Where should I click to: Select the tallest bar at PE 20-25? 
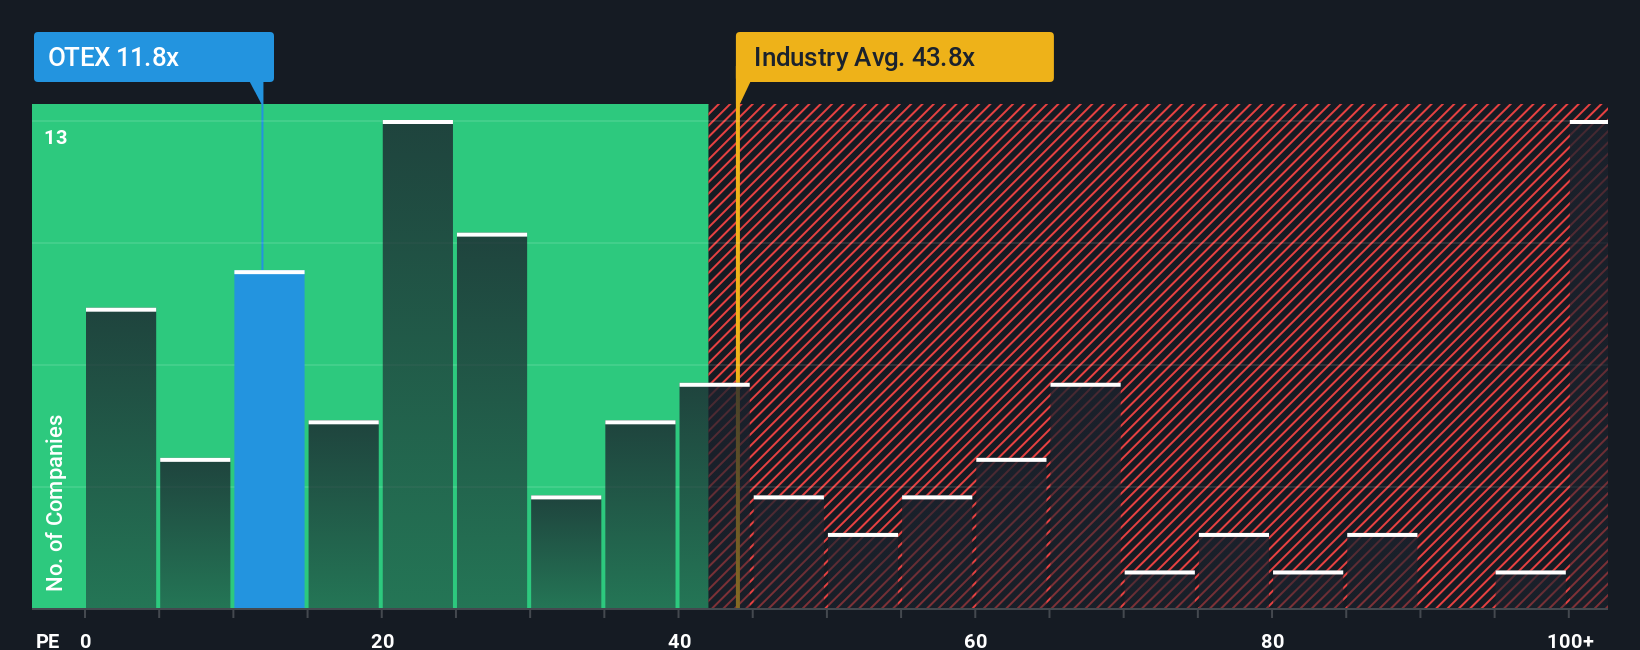pos(418,364)
